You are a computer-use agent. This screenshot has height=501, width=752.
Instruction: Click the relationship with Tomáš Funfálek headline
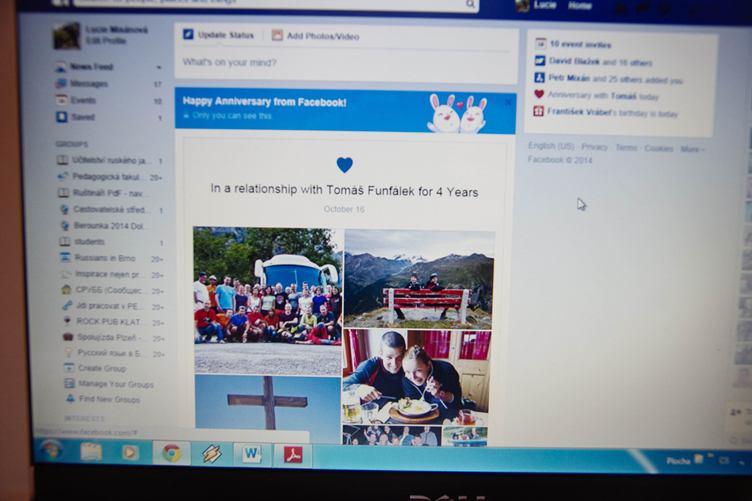[x=344, y=190]
